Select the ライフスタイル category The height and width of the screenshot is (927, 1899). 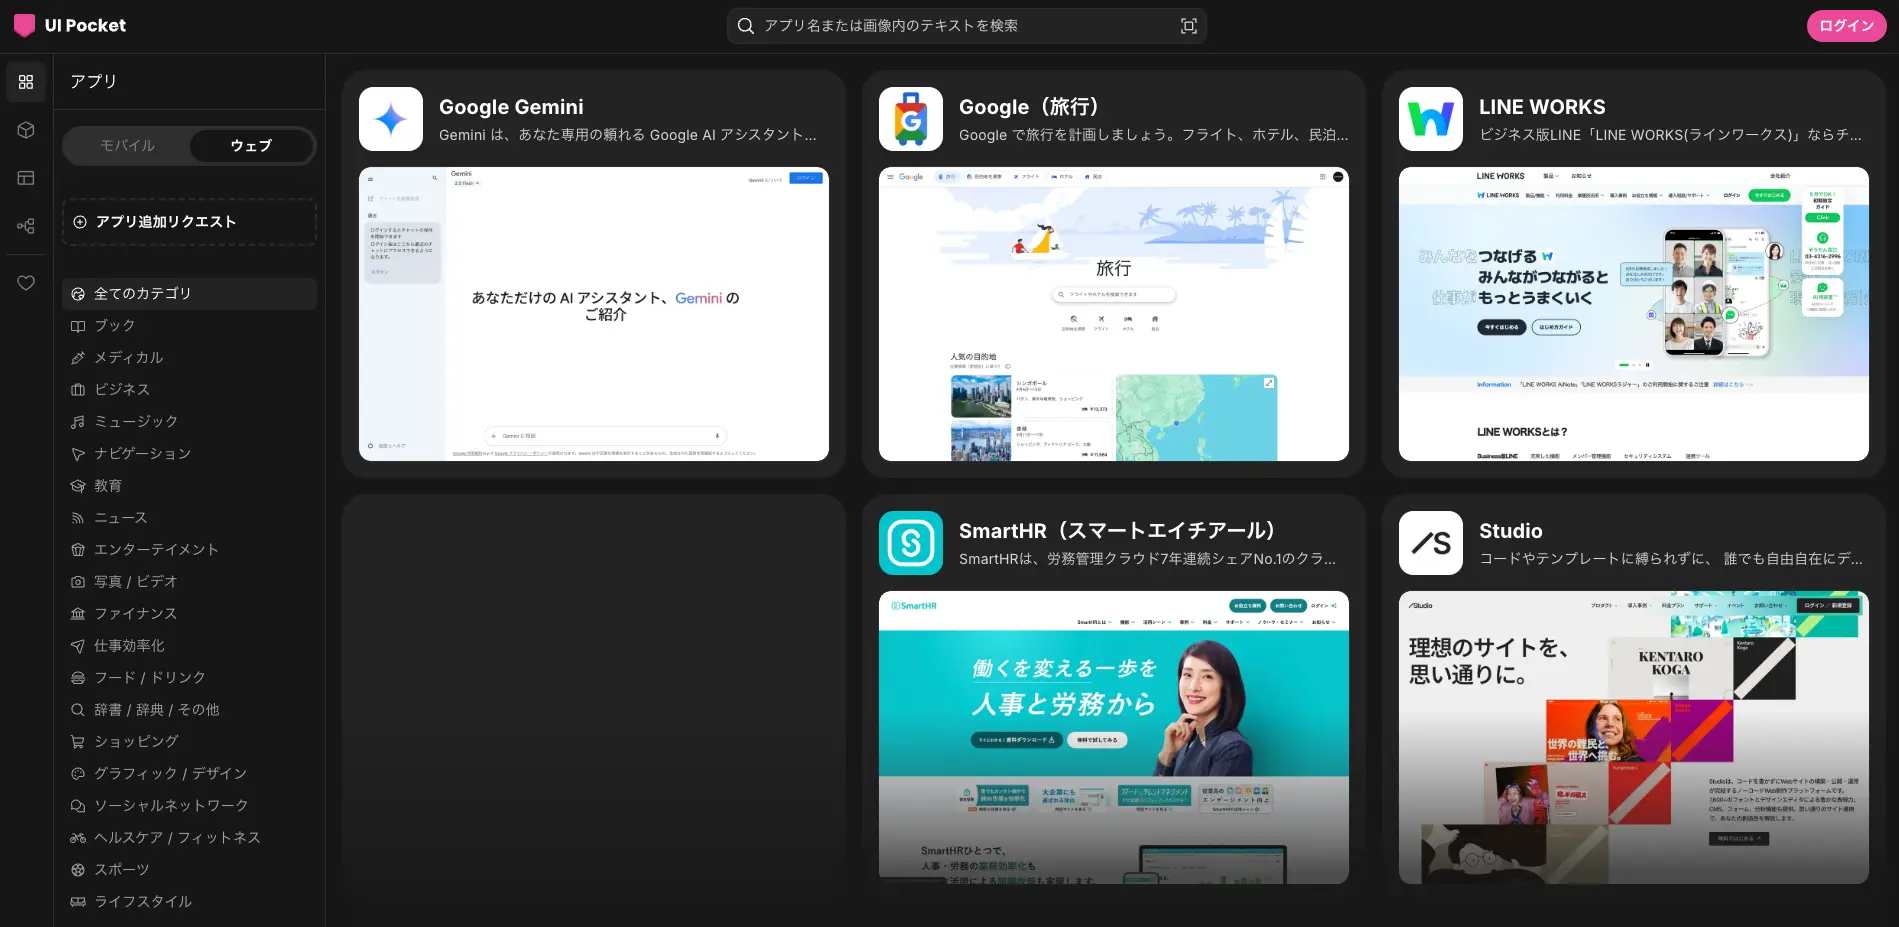pos(189,902)
